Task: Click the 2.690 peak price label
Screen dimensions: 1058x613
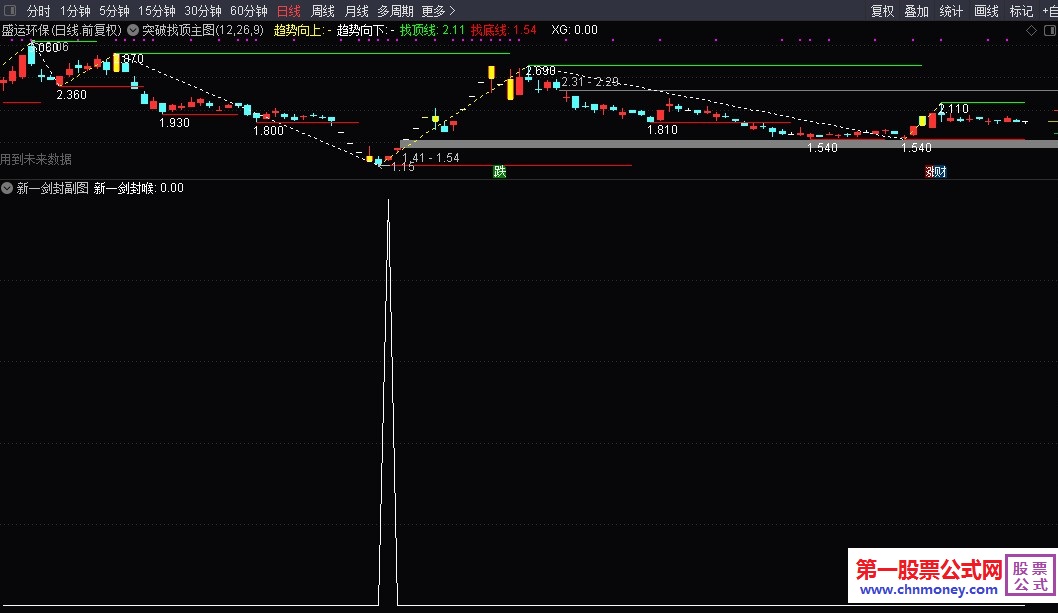Action: click(x=540, y=70)
